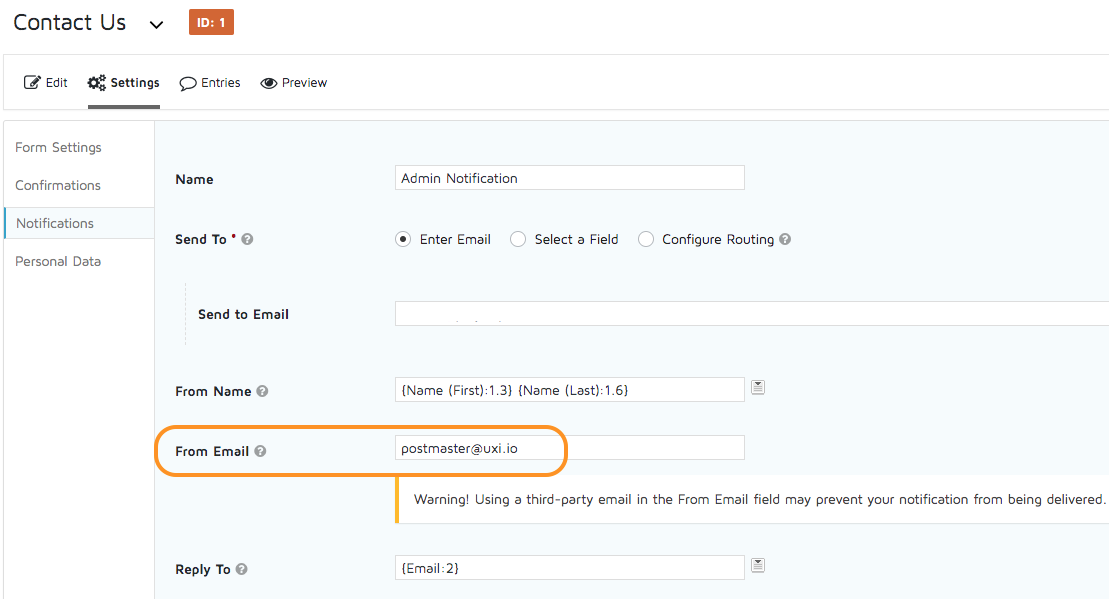This screenshot has height=599, width=1109.
Task: Click the help icon next to Reply To
Action: (x=242, y=569)
